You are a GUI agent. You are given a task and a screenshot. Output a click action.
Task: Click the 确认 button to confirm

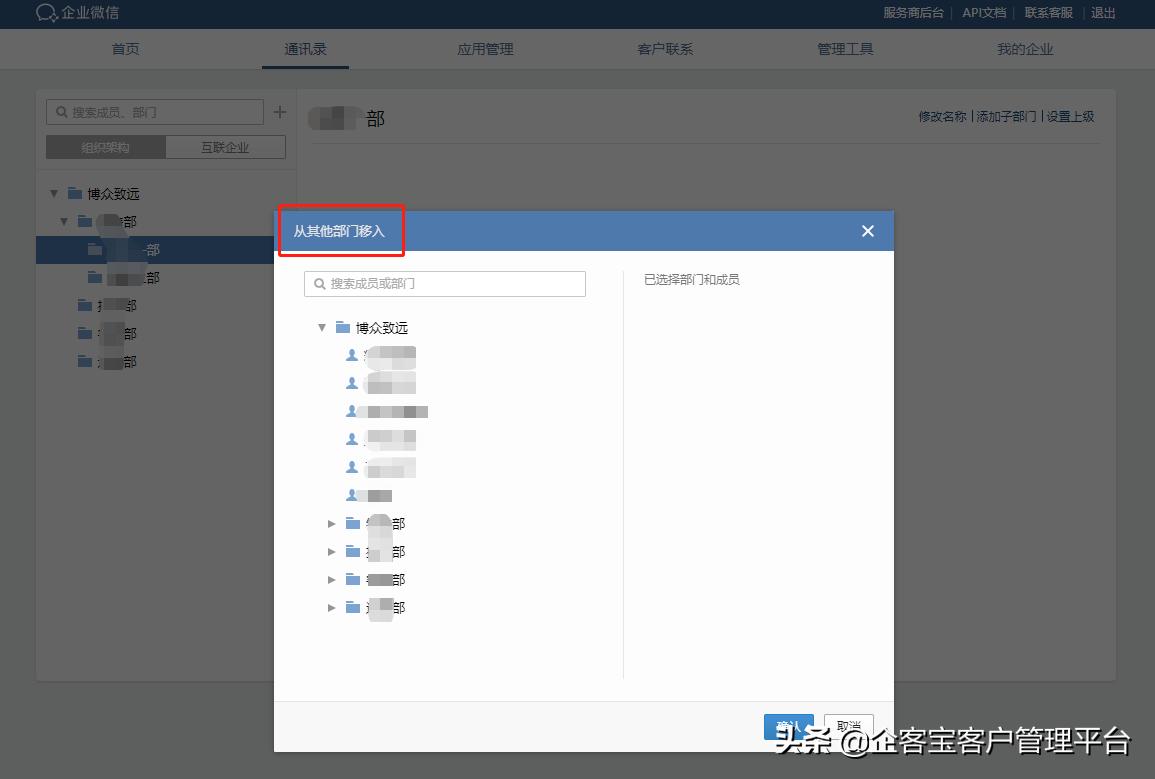point(788,727)
